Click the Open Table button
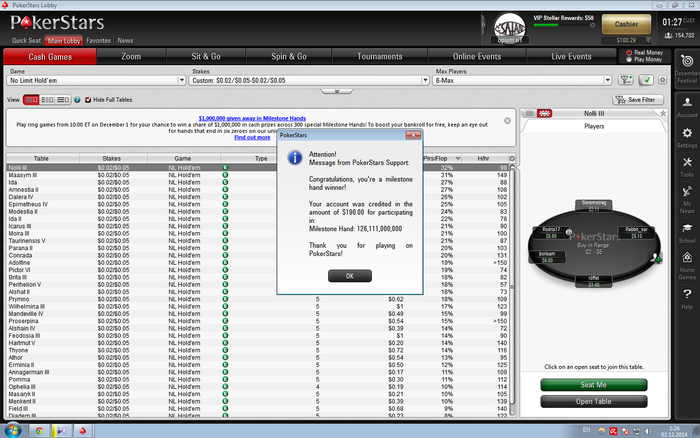Viewport: 700px width, 438px height. coord(593,401)
